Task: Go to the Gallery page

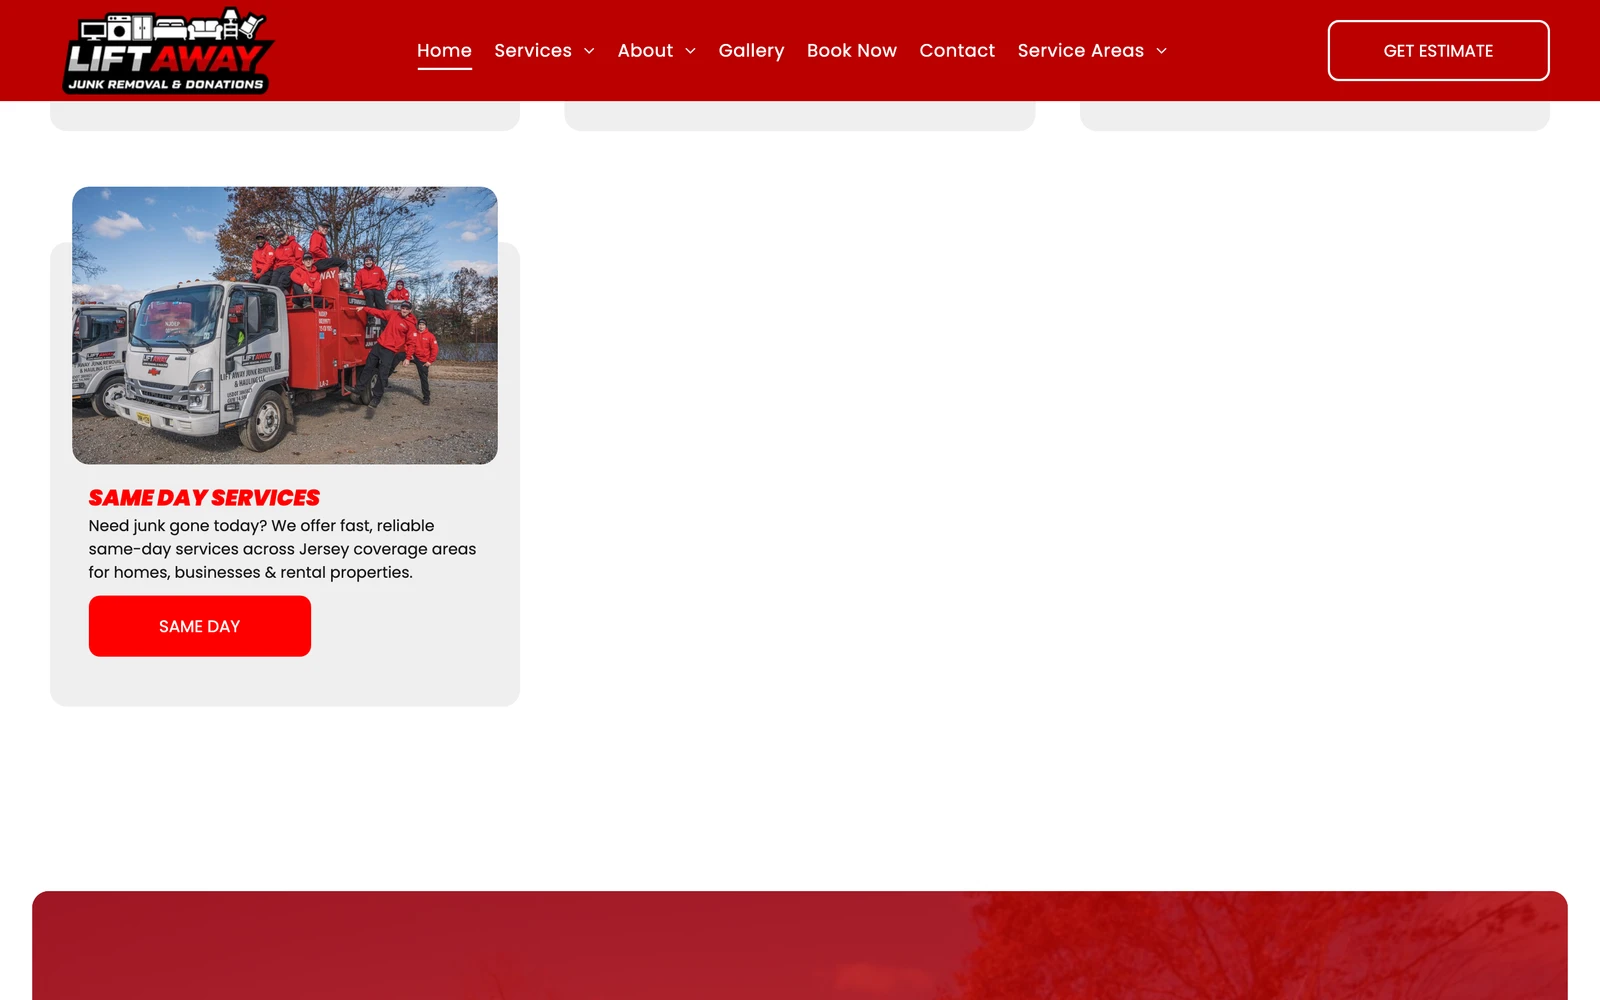Action: pos(751,50)
